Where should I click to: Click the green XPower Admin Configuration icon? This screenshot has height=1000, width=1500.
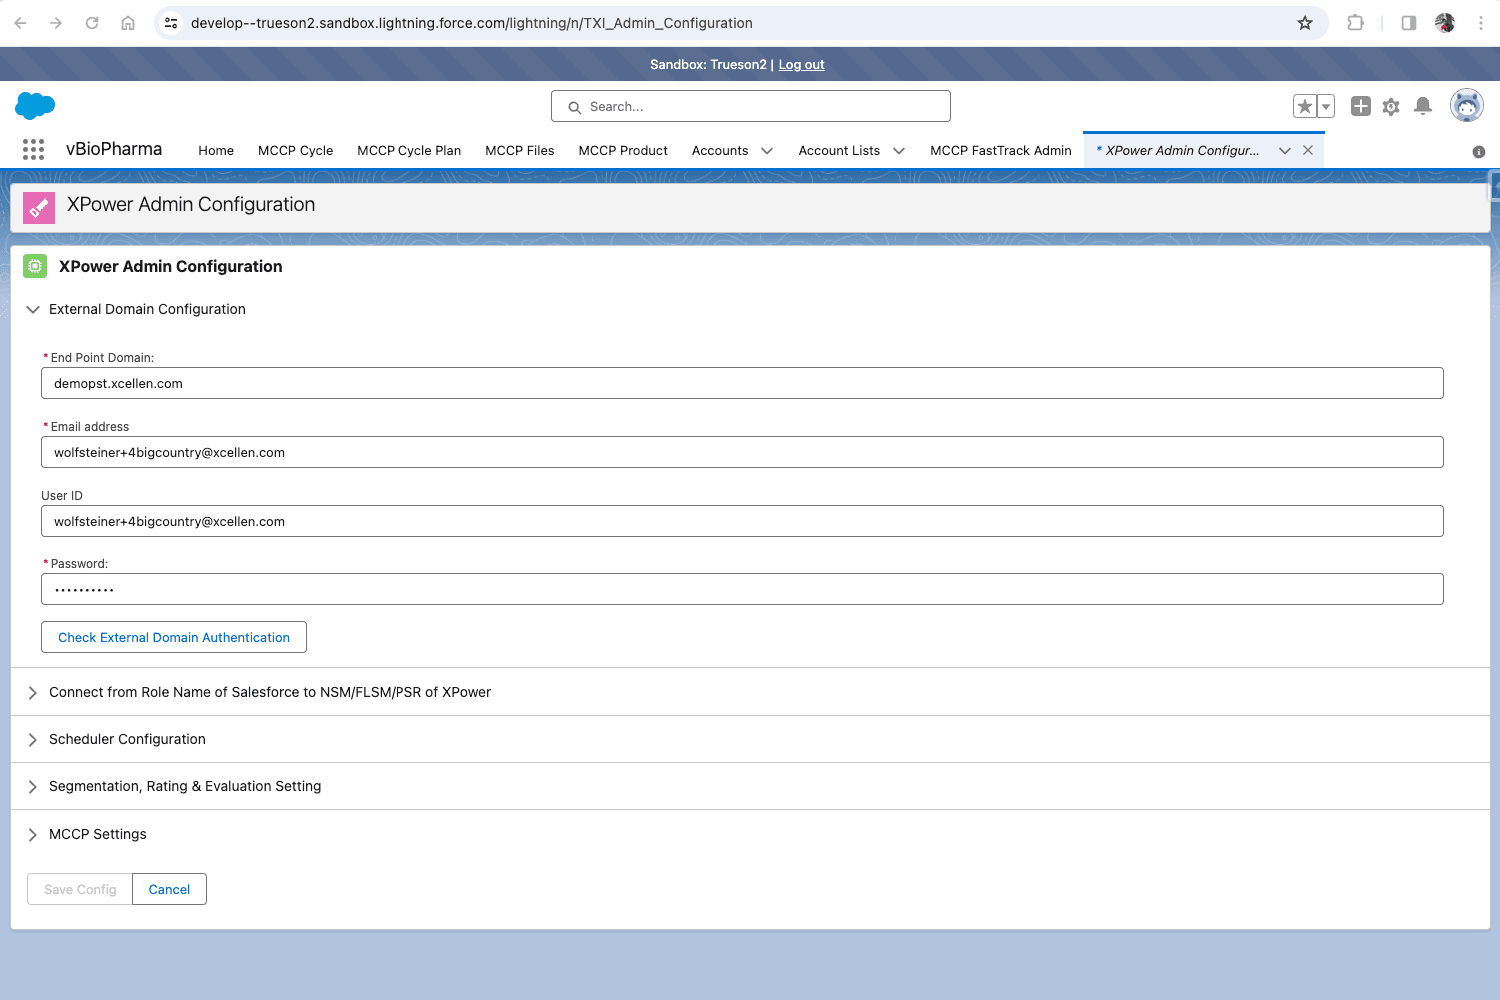pos(35,266)
